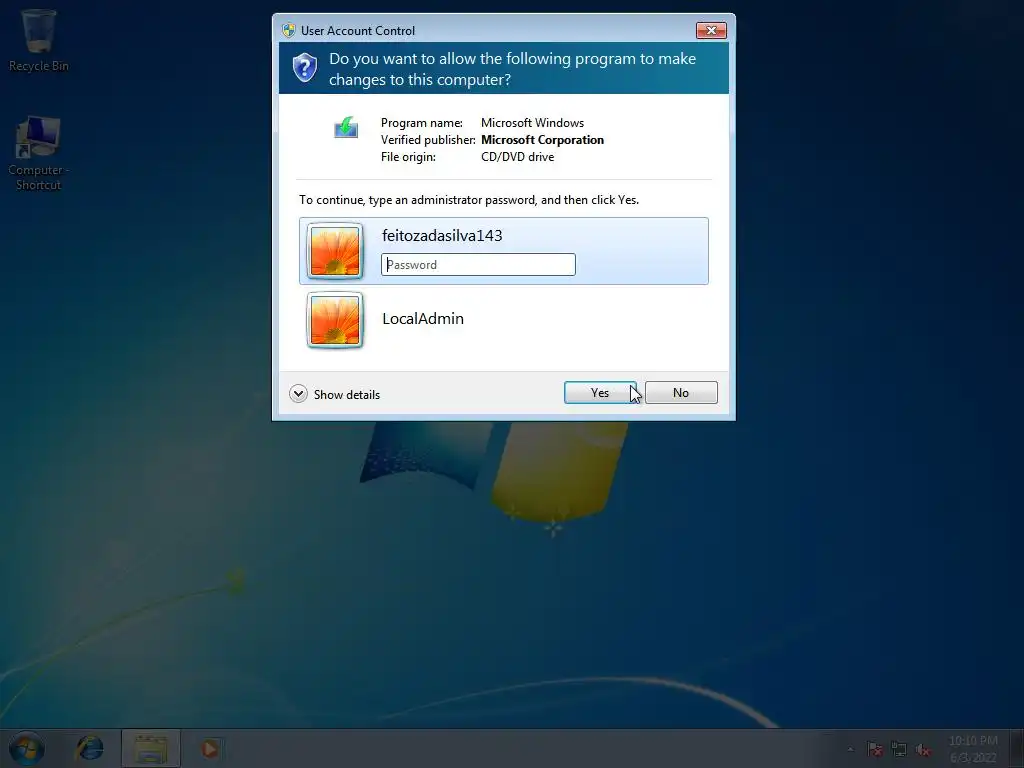Viewport: 1024px width, 768px height.
Task: Click the taskbar clock showing 10:10 PM
Action: (x=973, y=749)
